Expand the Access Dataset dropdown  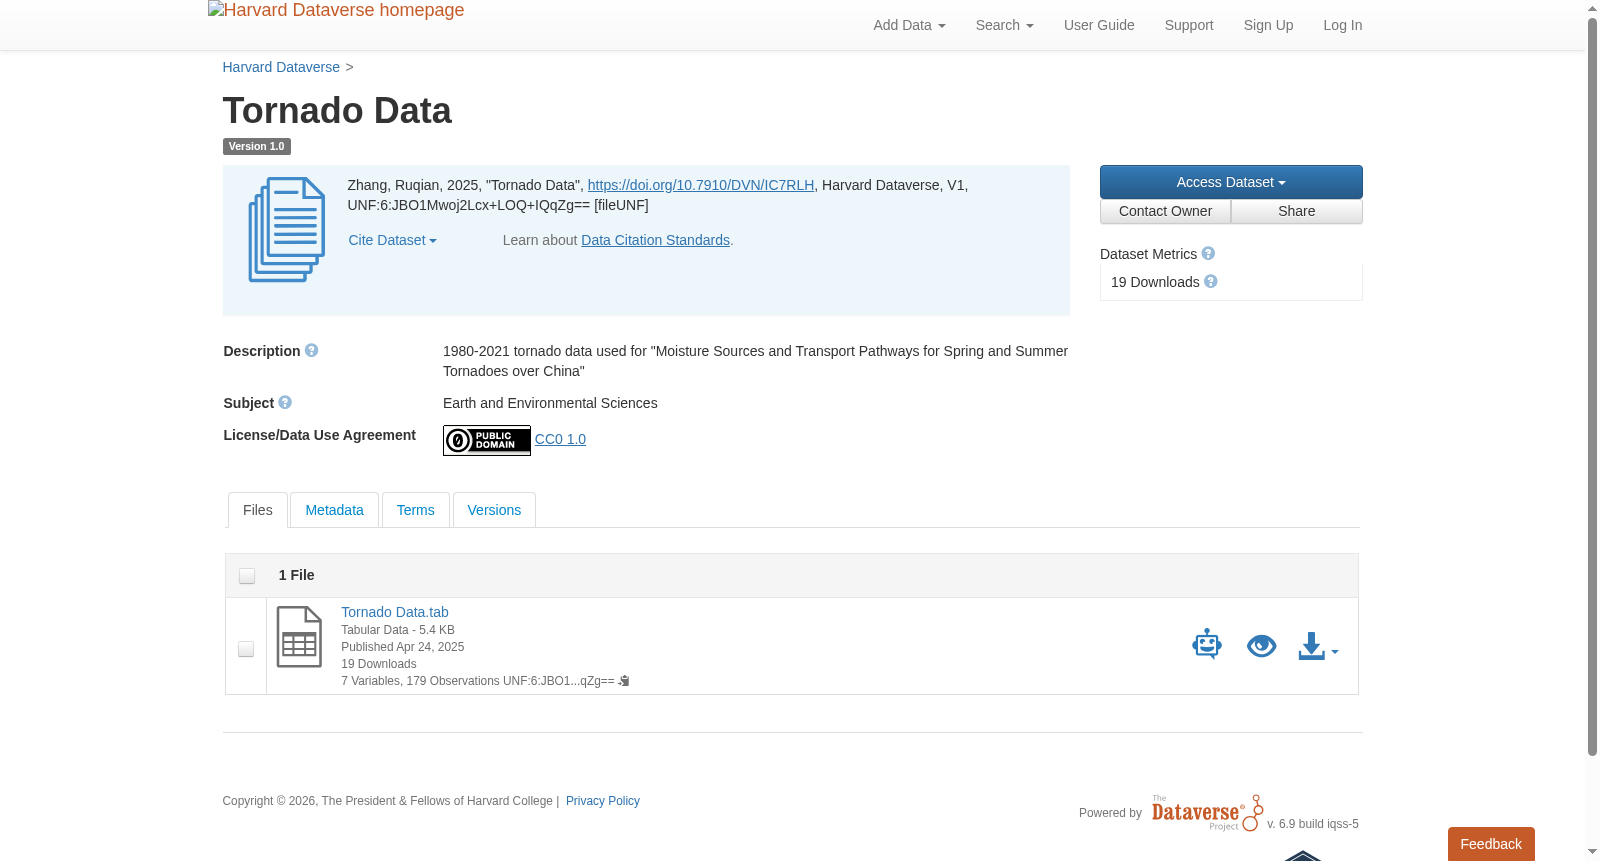click(1231, 182)
